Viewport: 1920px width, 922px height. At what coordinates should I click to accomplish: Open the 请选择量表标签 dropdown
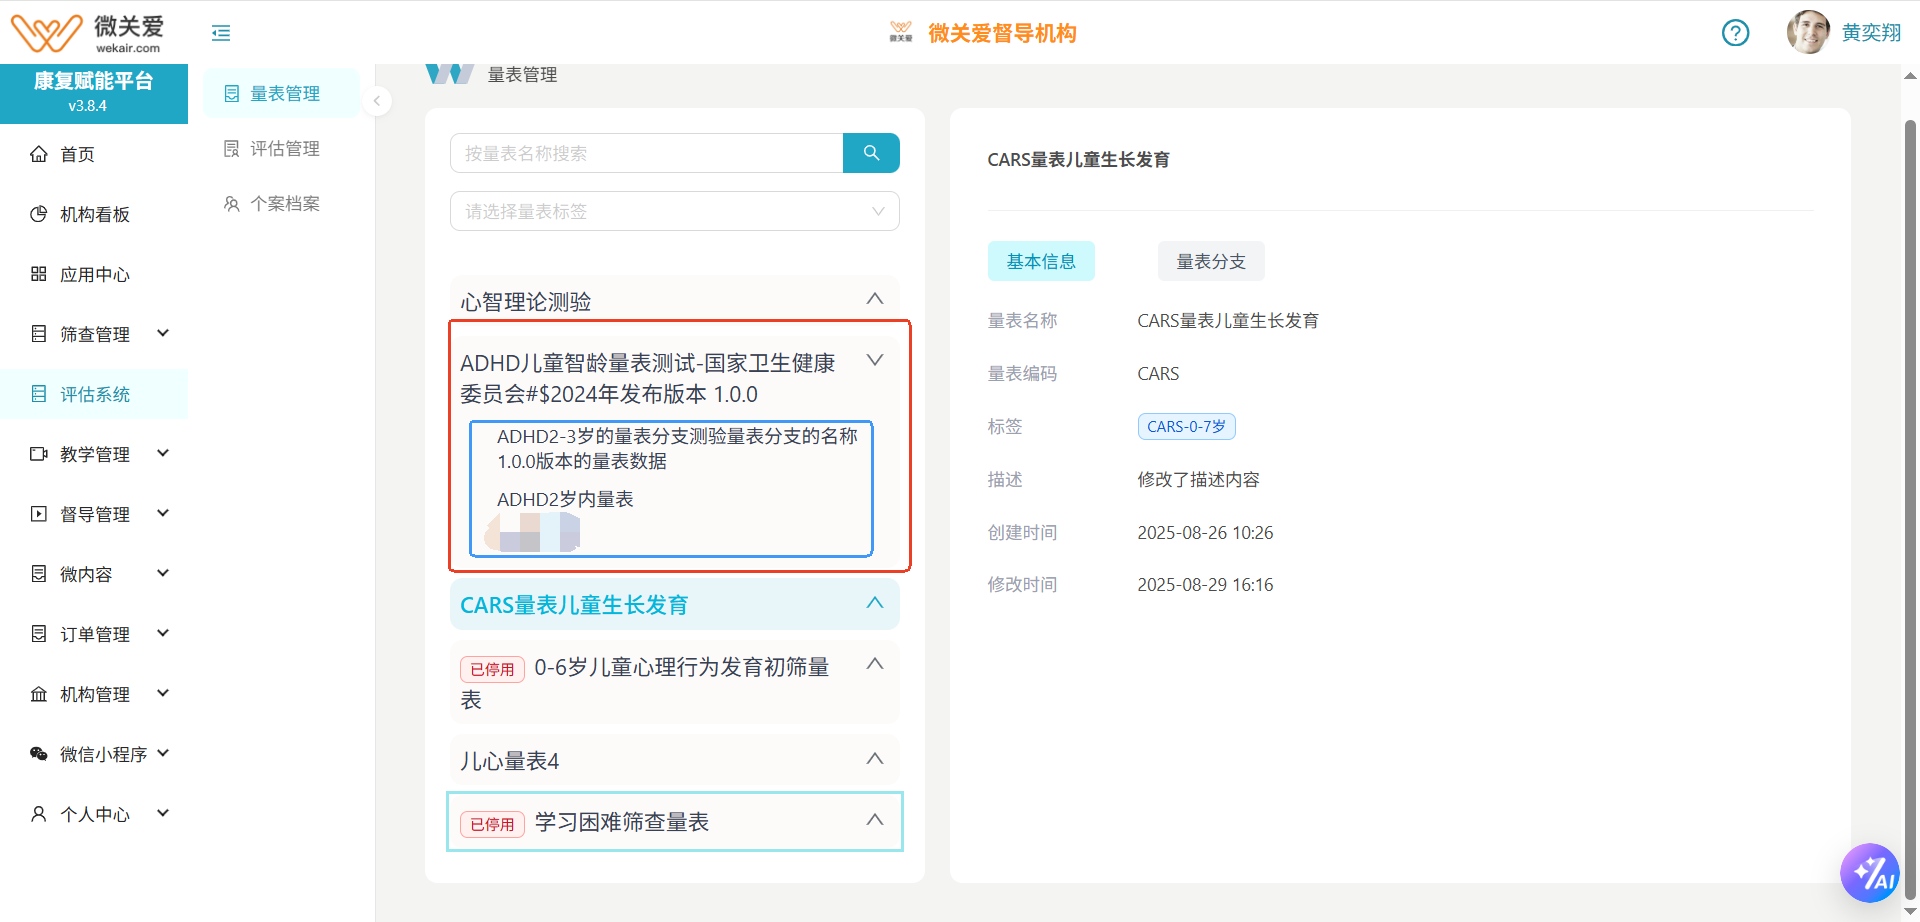(x=674, y=211)
